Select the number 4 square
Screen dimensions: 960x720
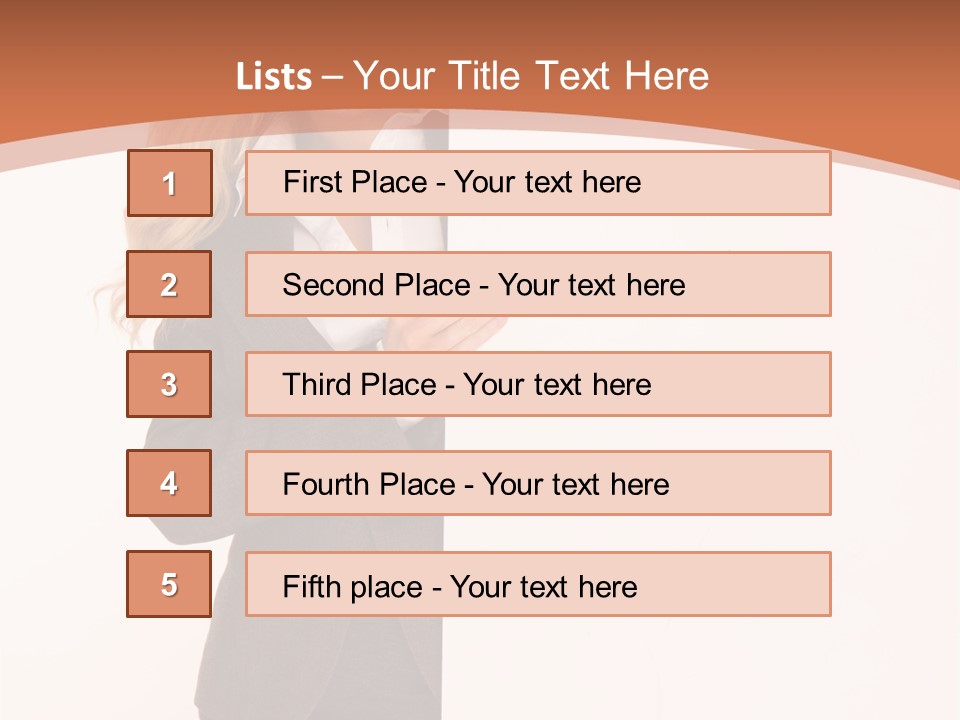click(169, 483)
